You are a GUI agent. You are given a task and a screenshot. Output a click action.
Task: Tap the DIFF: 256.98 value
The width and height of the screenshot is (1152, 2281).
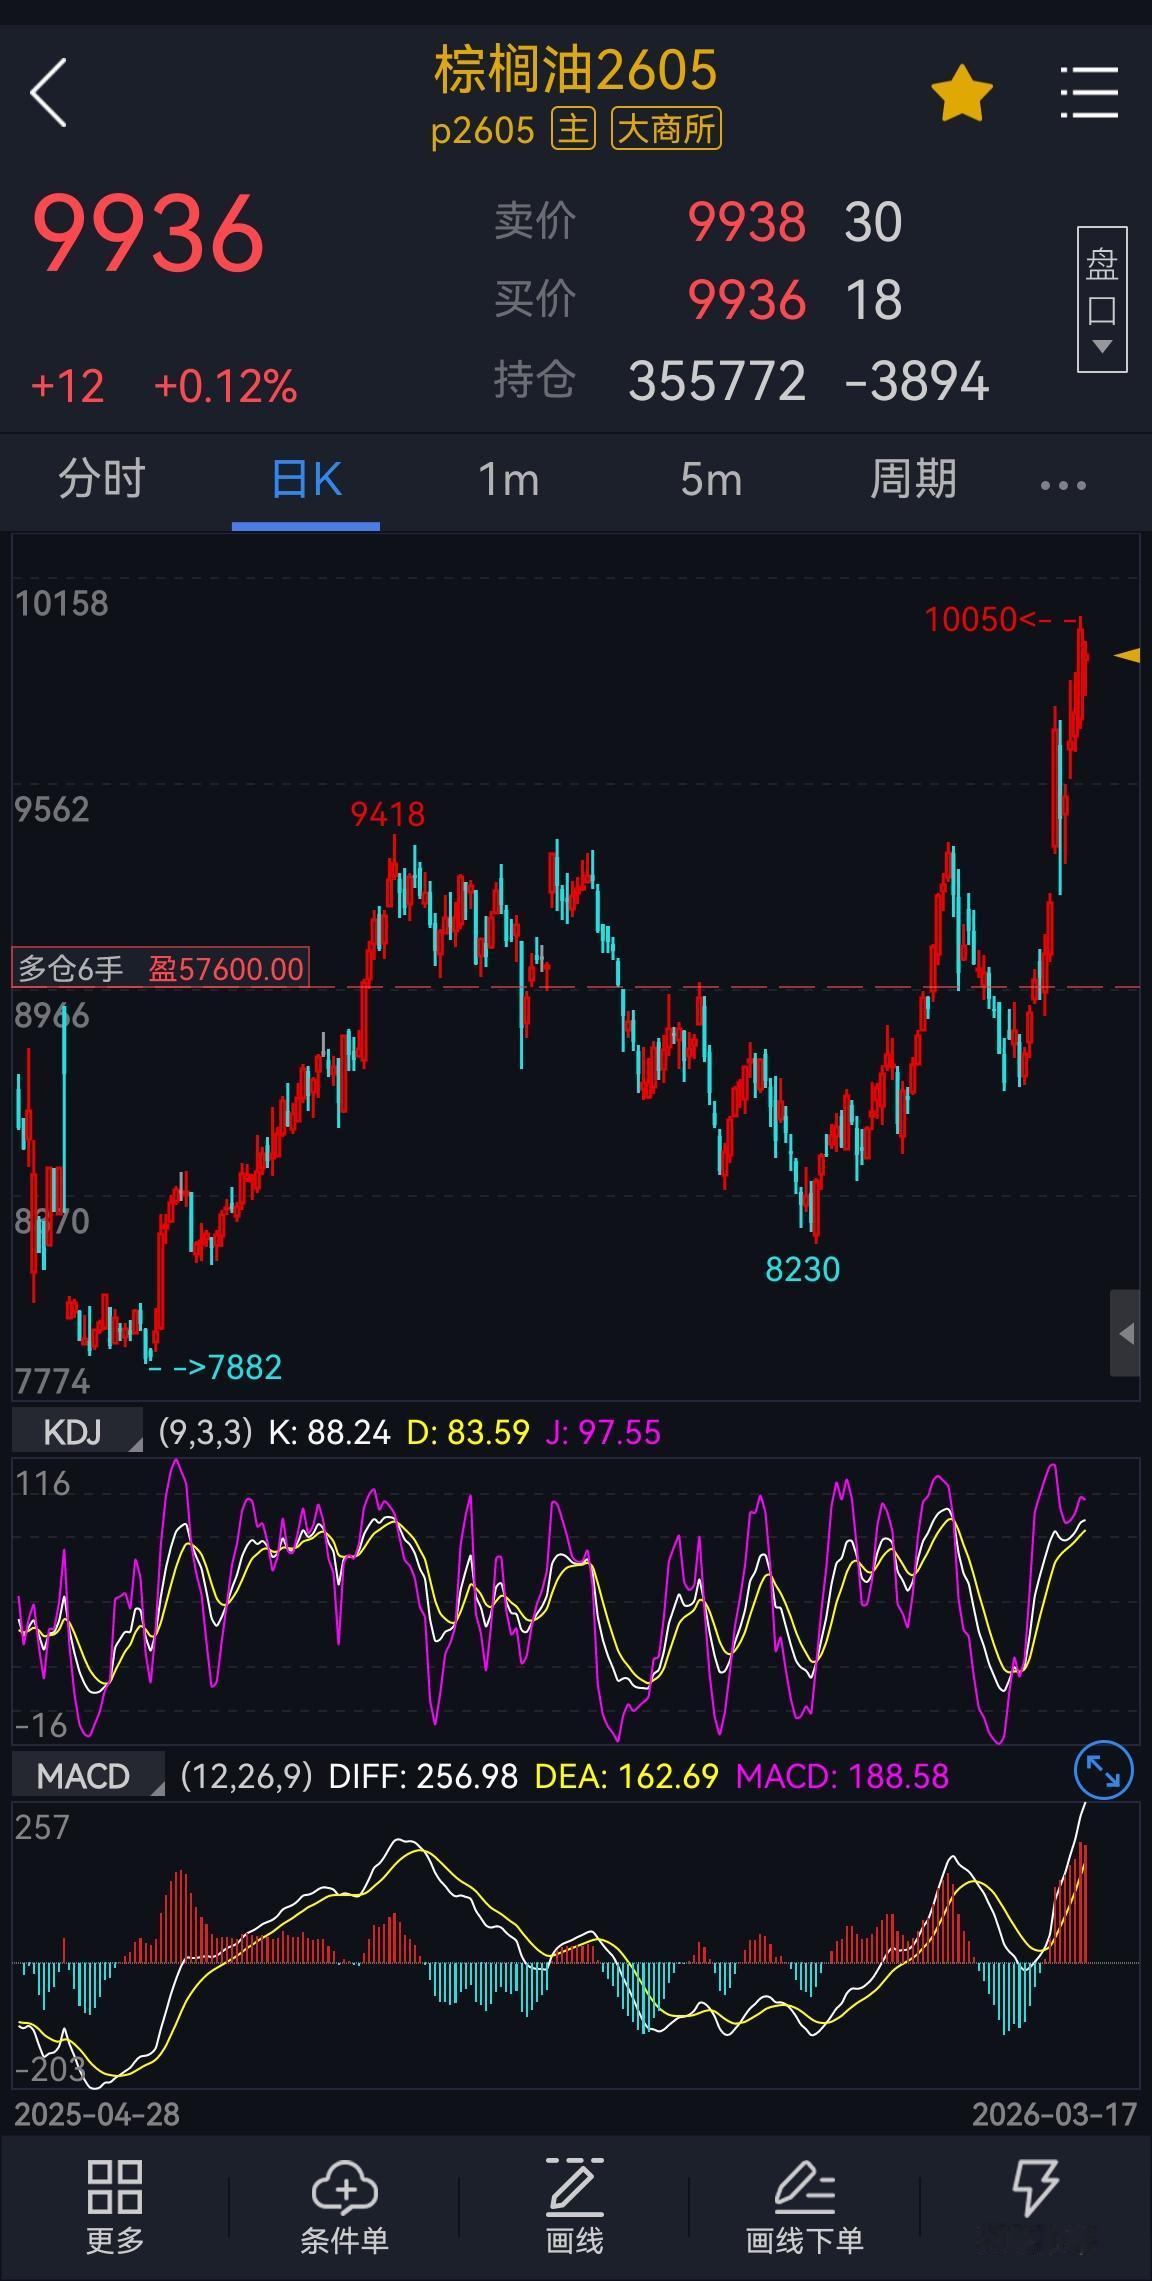[423, 1776]
